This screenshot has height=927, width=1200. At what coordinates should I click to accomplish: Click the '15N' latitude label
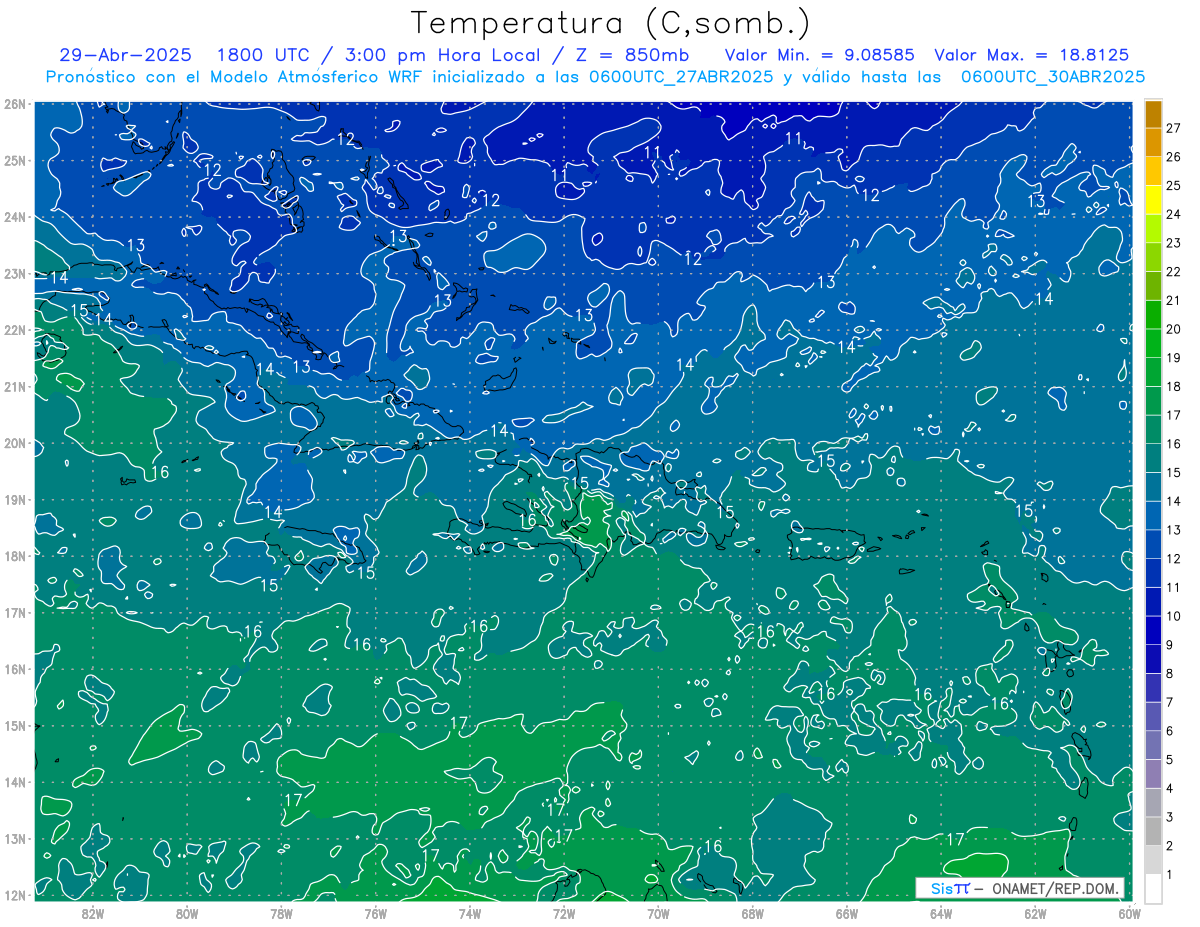(x=14, y=725)
